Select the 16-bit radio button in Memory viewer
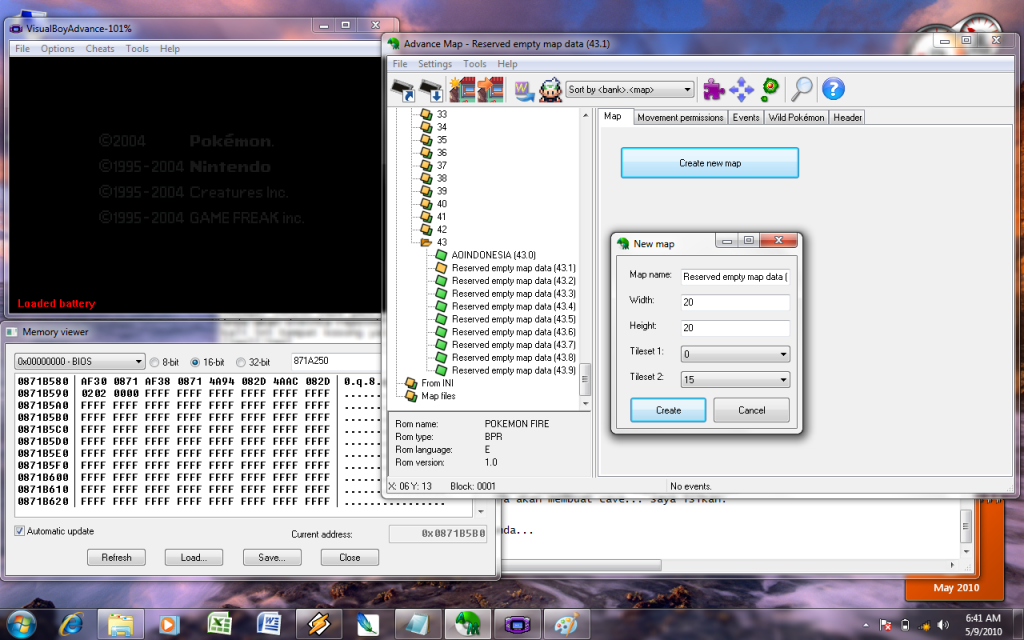1024x640 pixels. coord(195,362)
